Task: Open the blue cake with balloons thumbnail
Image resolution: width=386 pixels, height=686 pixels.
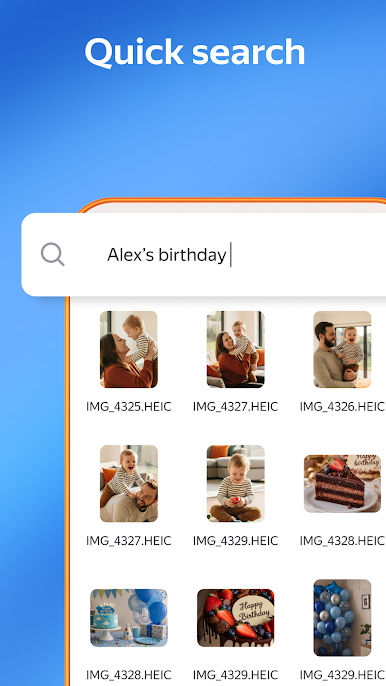Action: pyautogui.click(x=129, y=618)
